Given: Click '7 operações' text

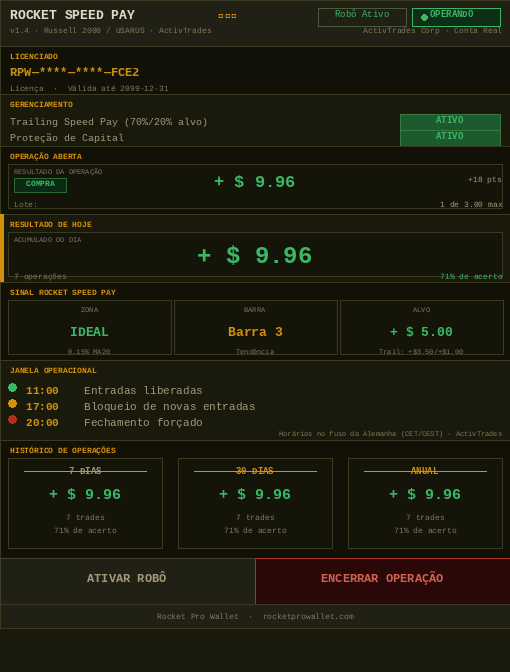Looking at the screenshot, I should 40,276.
